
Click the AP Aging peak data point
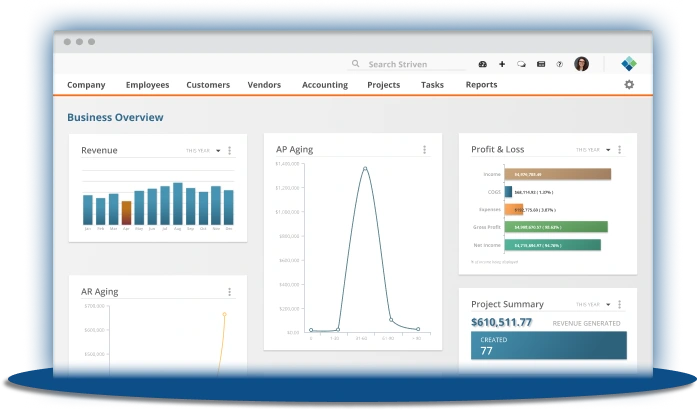pos(365,169)
